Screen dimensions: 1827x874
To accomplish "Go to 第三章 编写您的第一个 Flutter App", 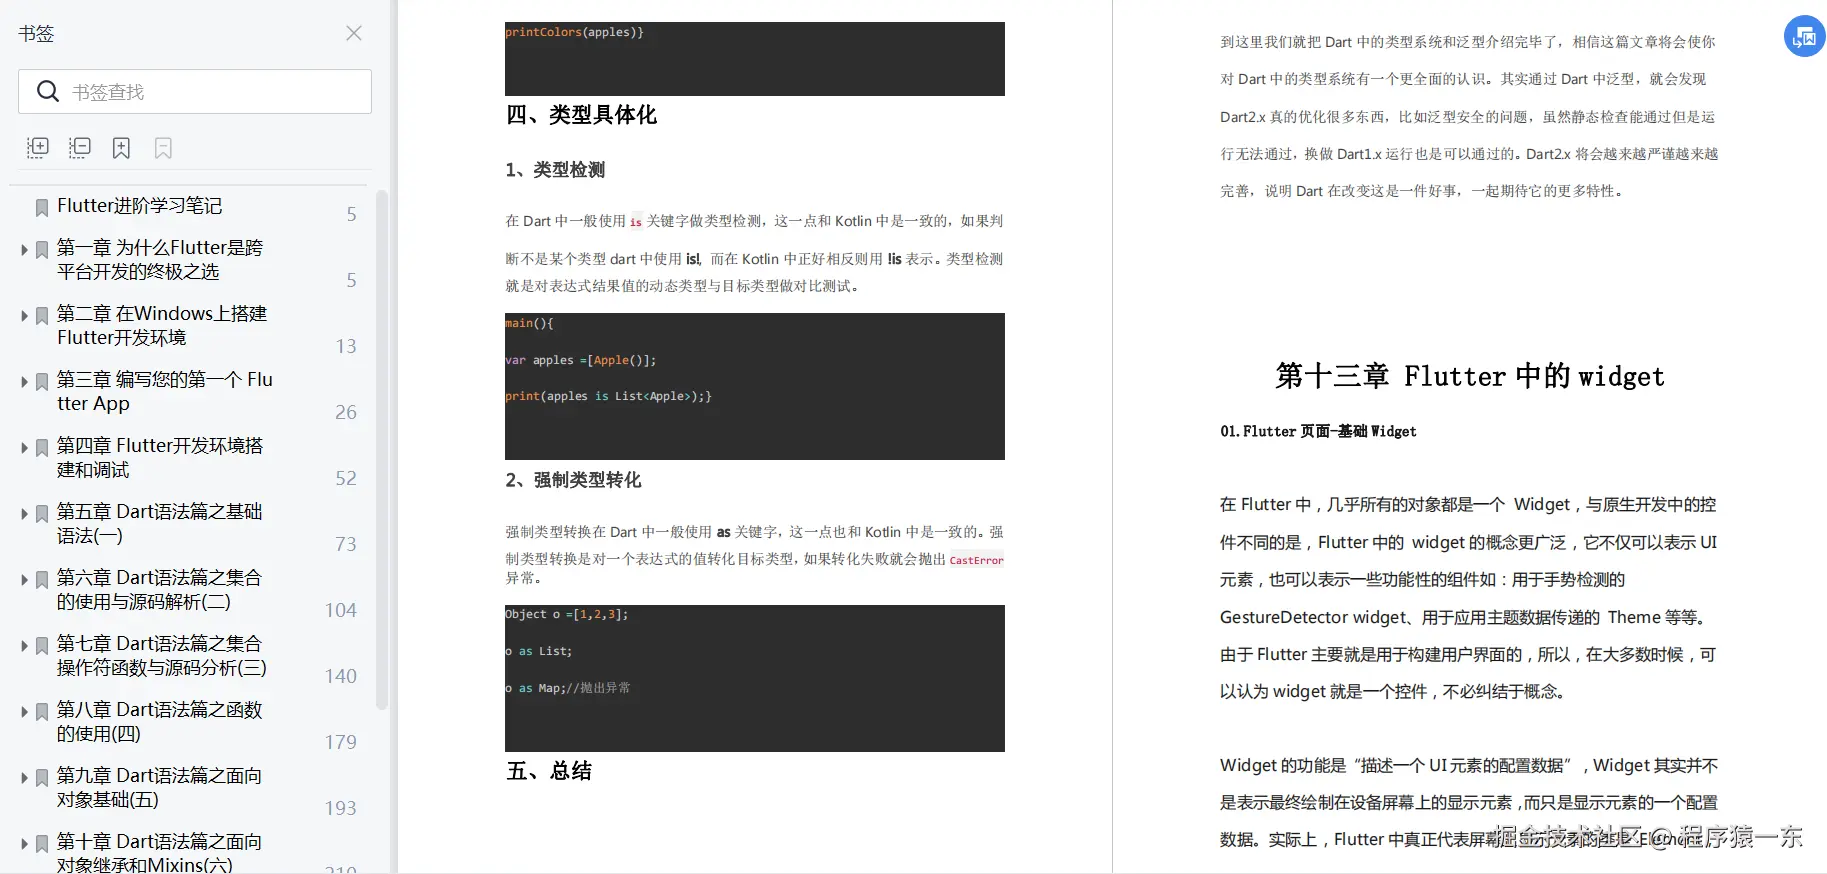I will [165, 392].
